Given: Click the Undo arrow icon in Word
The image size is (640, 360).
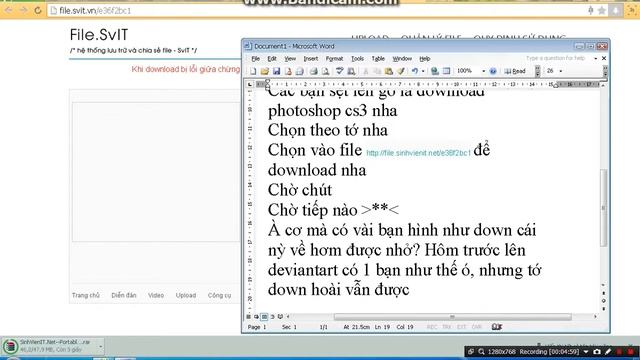Looking at the screenshot, I should 415,71.
